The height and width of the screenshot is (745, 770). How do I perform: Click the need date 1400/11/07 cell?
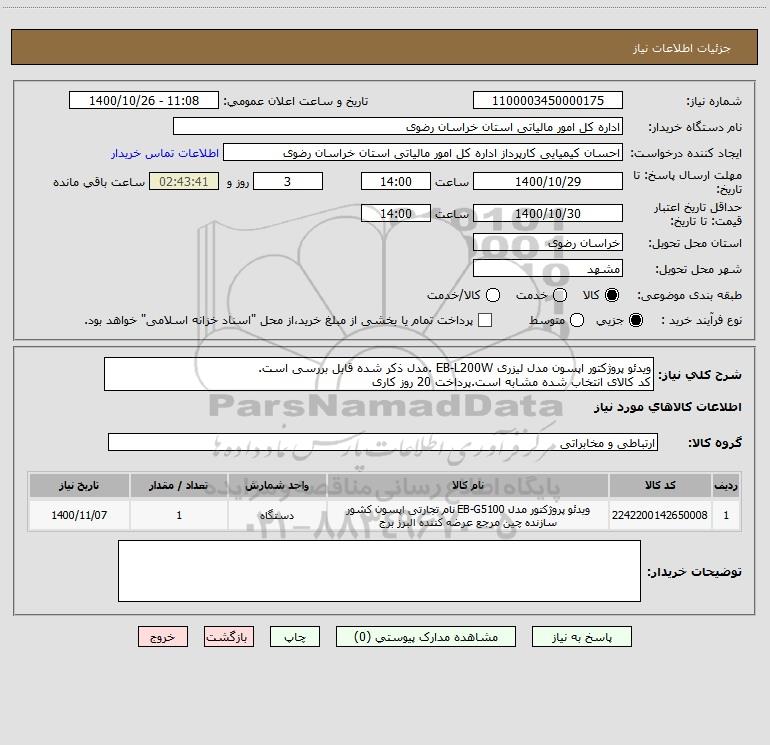[x=79, y=515]
